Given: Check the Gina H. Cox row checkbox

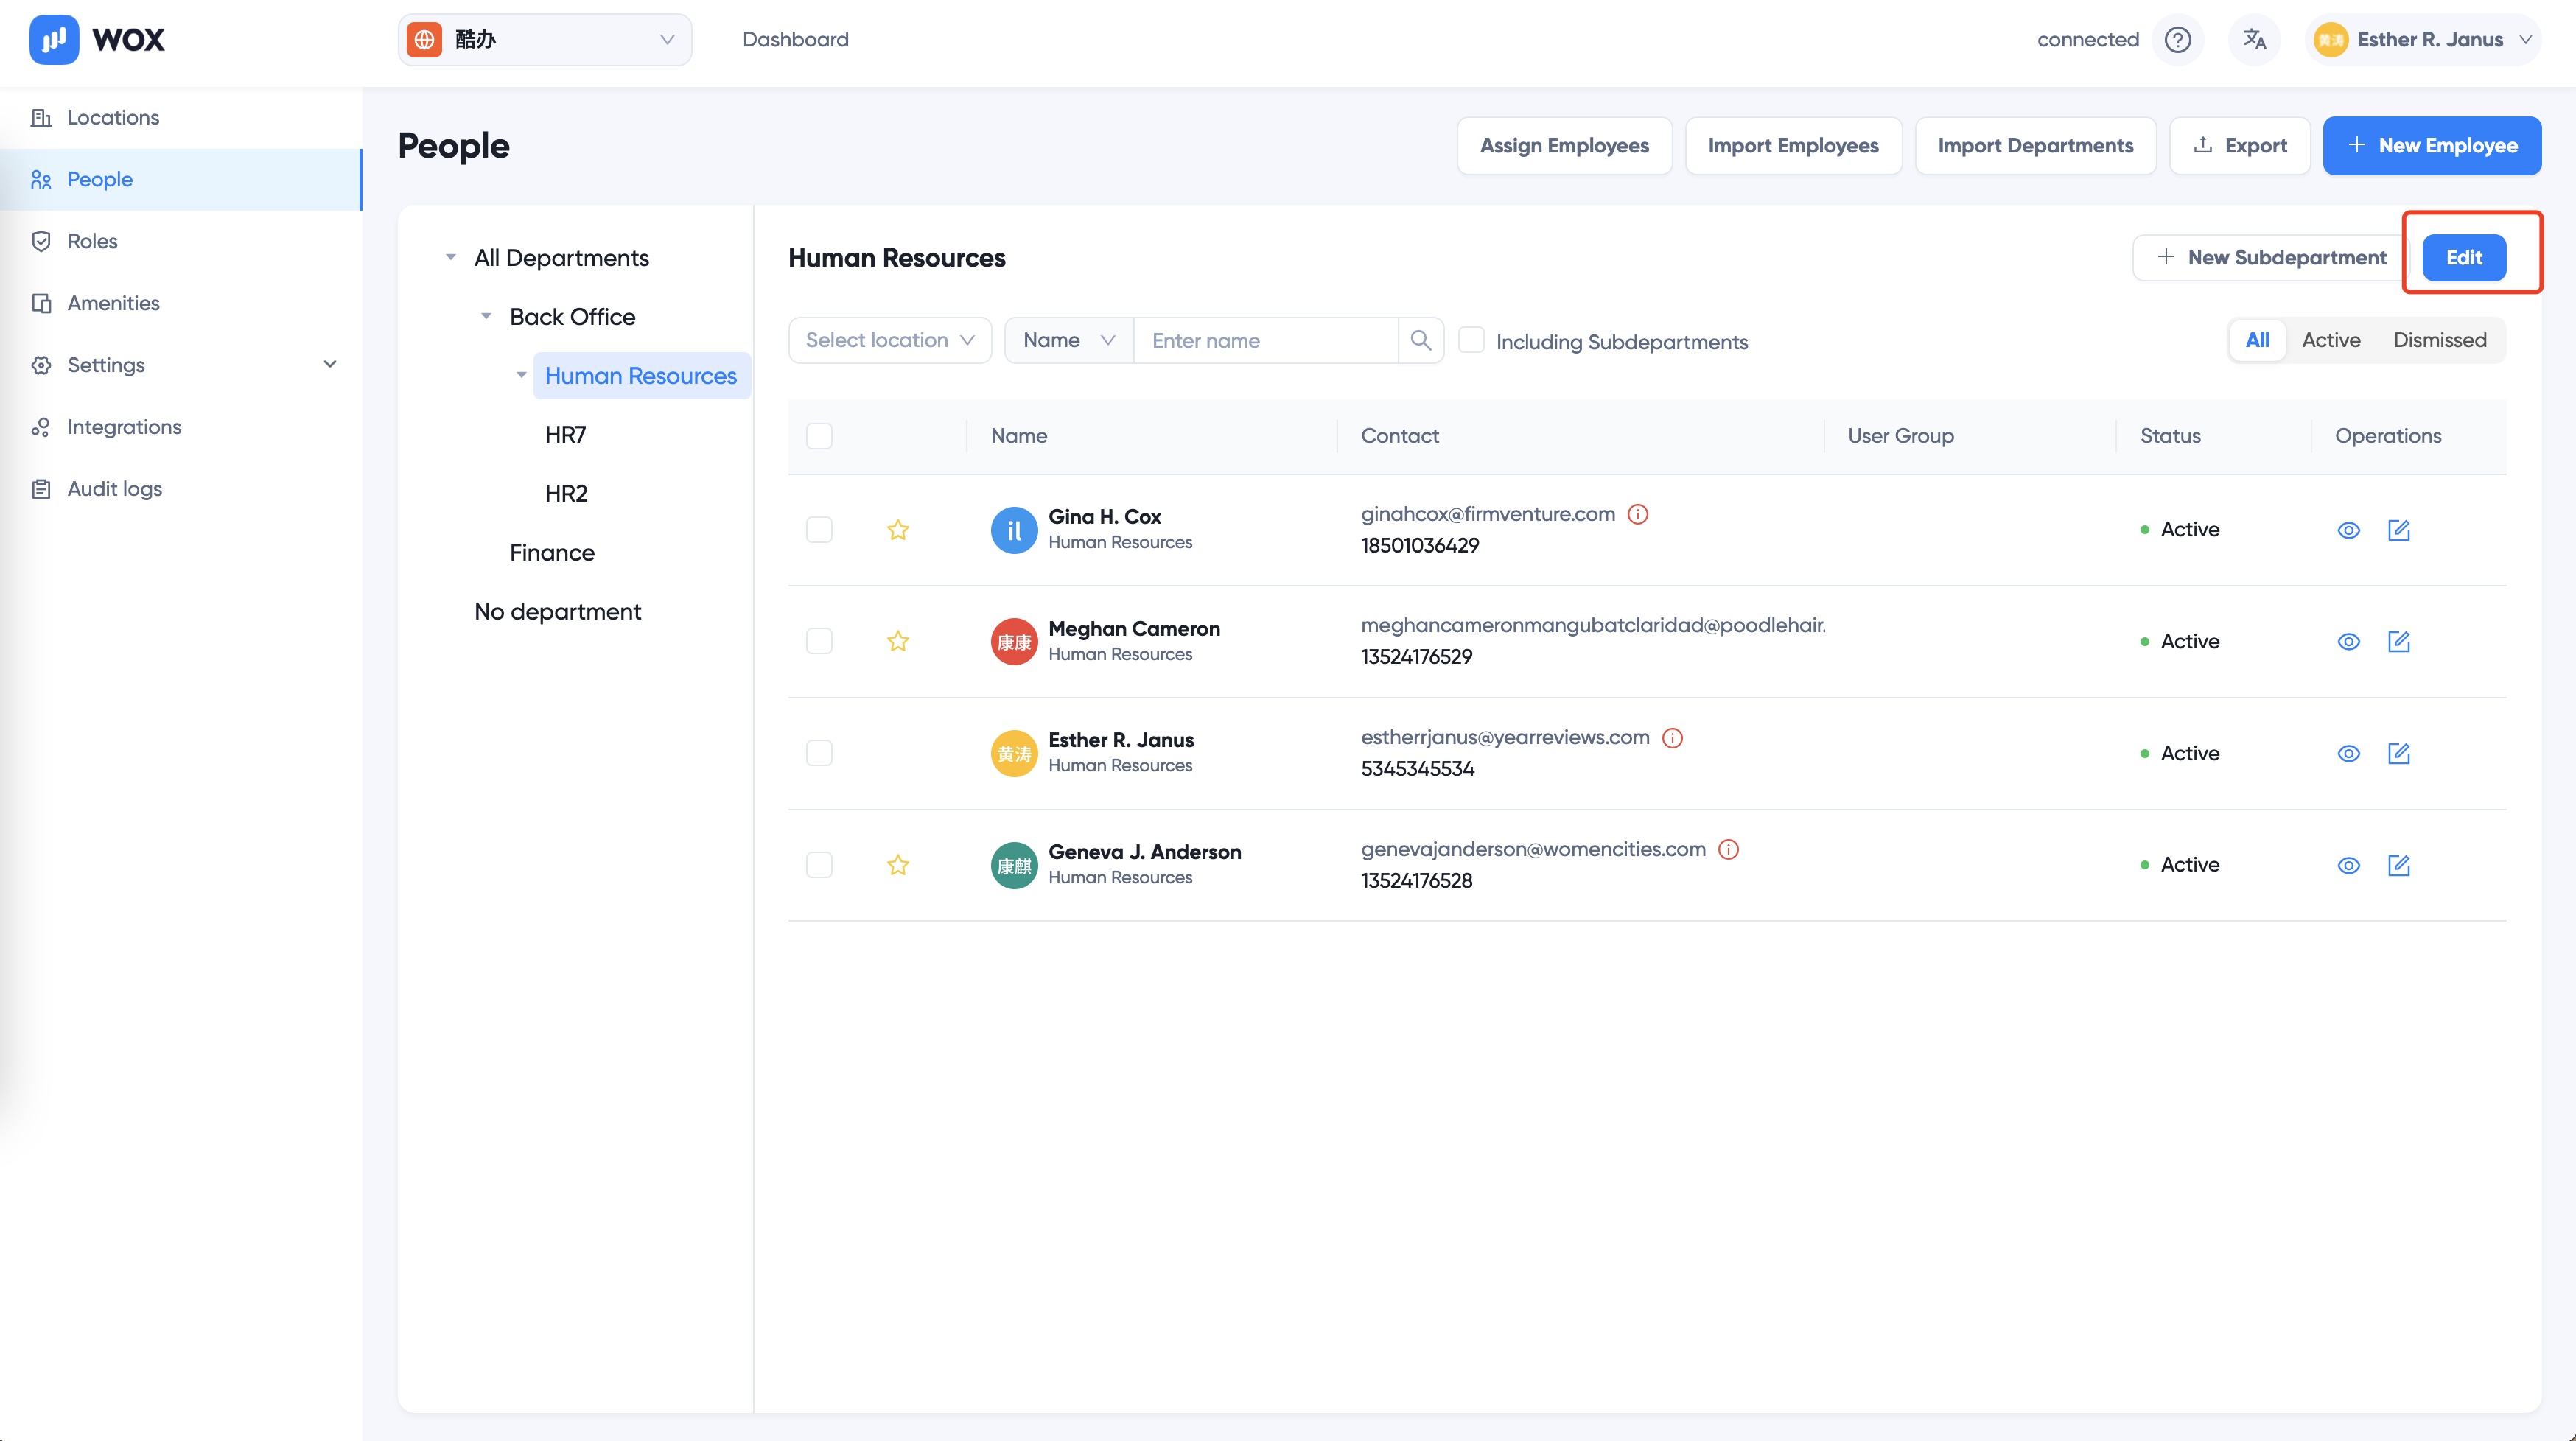Looking at the screenshot, I should coord(819,529).
